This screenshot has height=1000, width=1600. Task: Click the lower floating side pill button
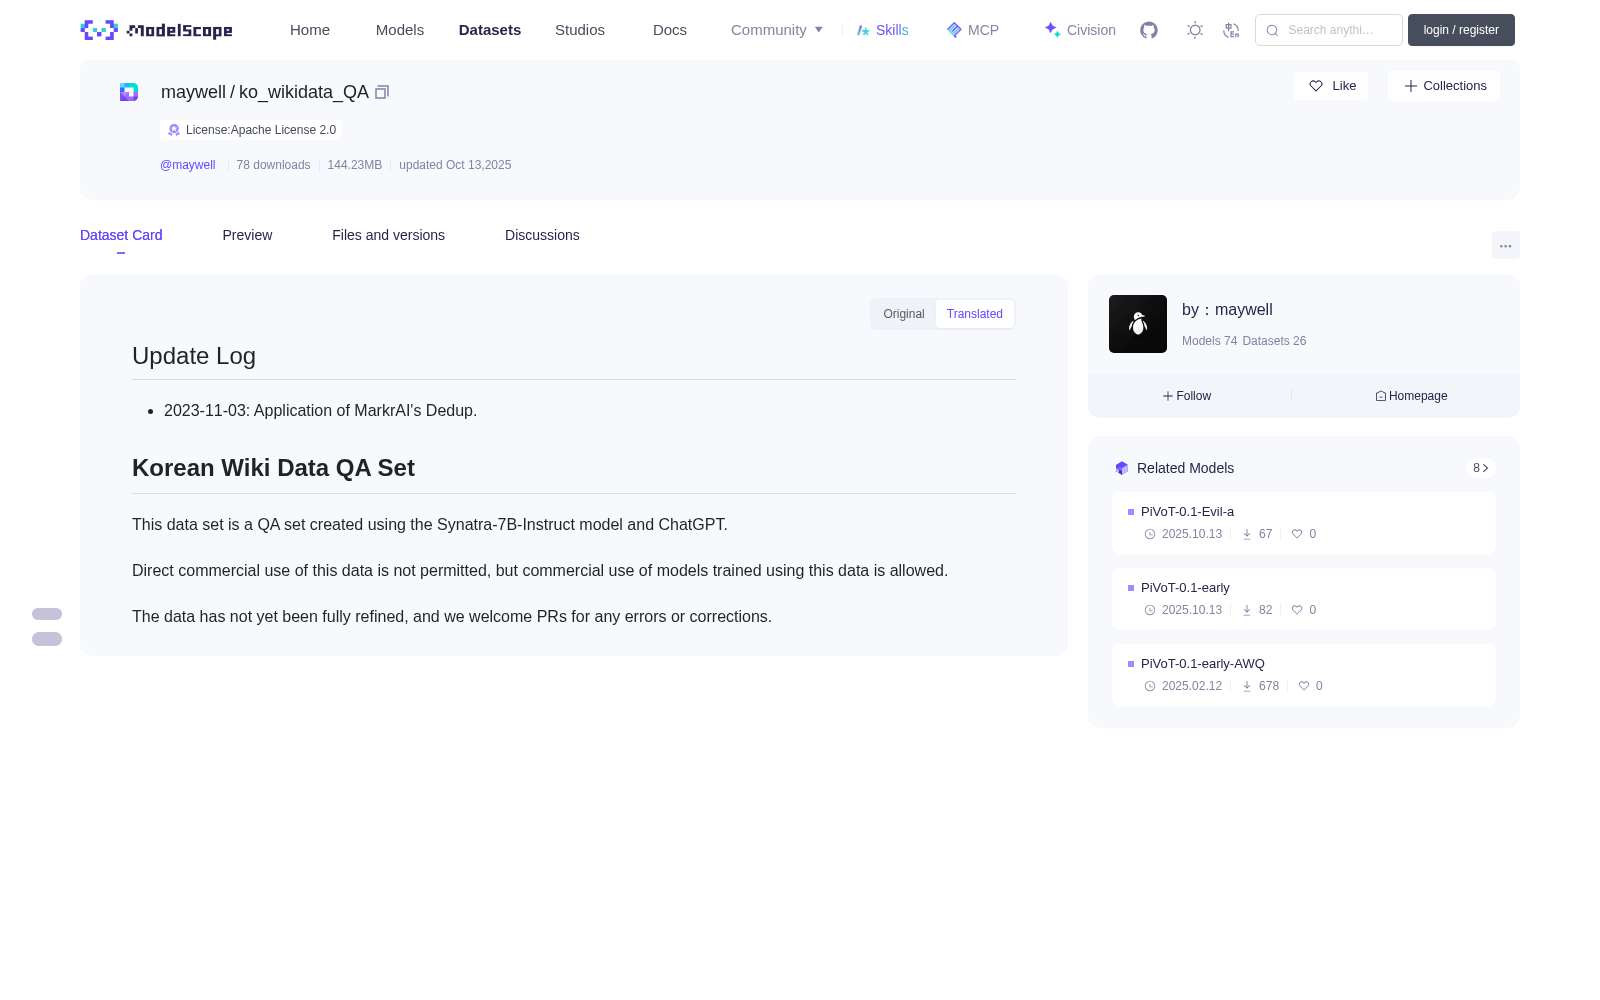(x=47, y=639)
